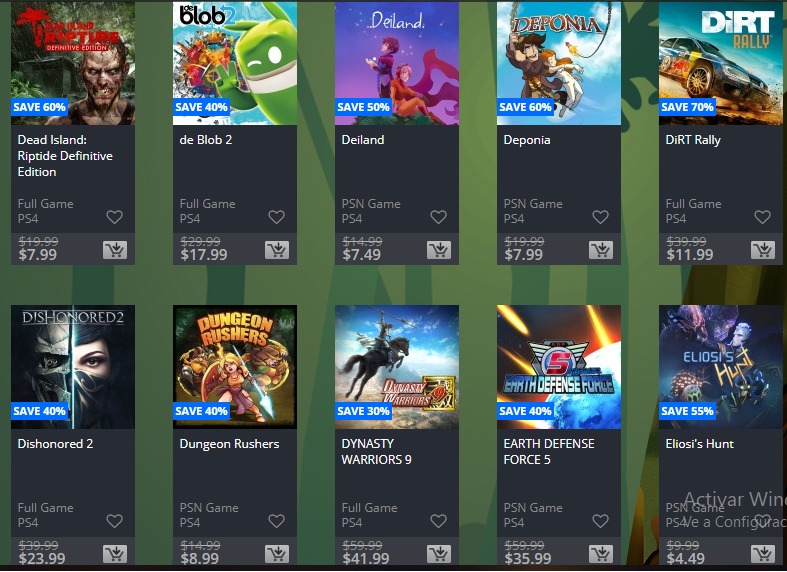
Task: Toggle wishlist heart for Dishonored 2
Action: (x=114, y=521)
